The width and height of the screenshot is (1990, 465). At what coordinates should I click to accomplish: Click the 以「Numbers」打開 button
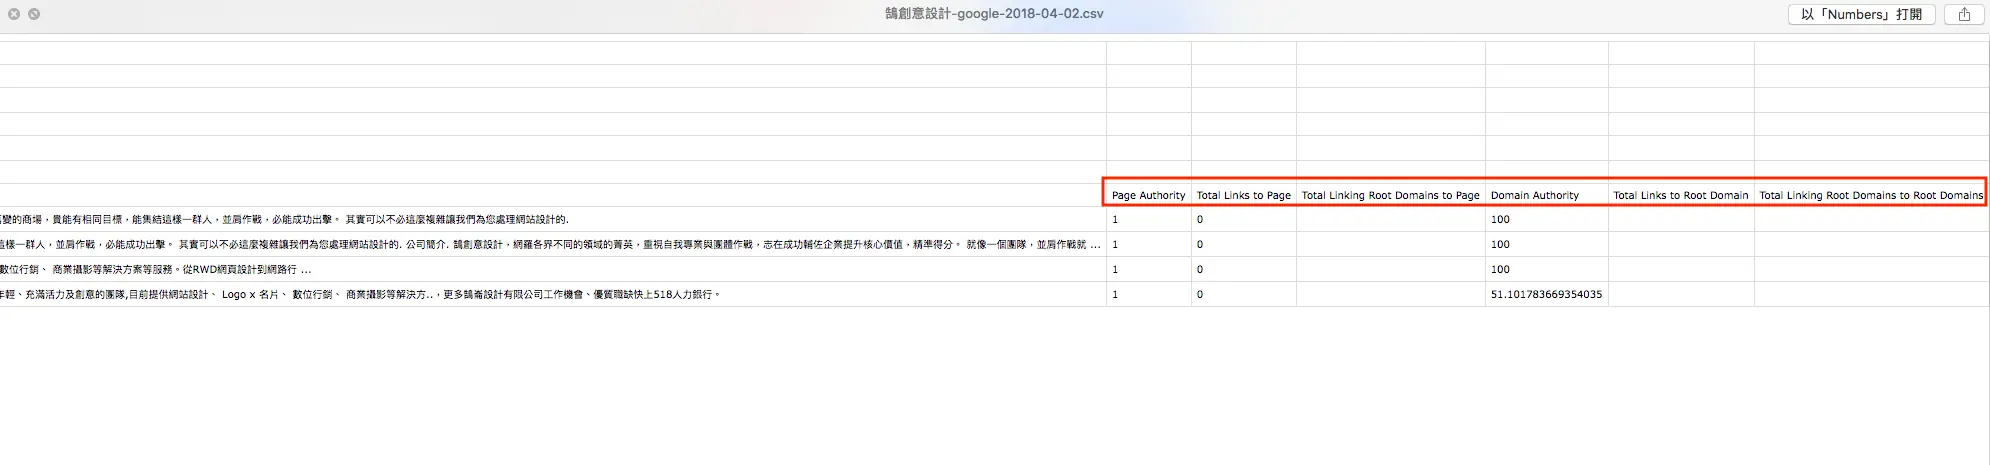(1861, 15)
